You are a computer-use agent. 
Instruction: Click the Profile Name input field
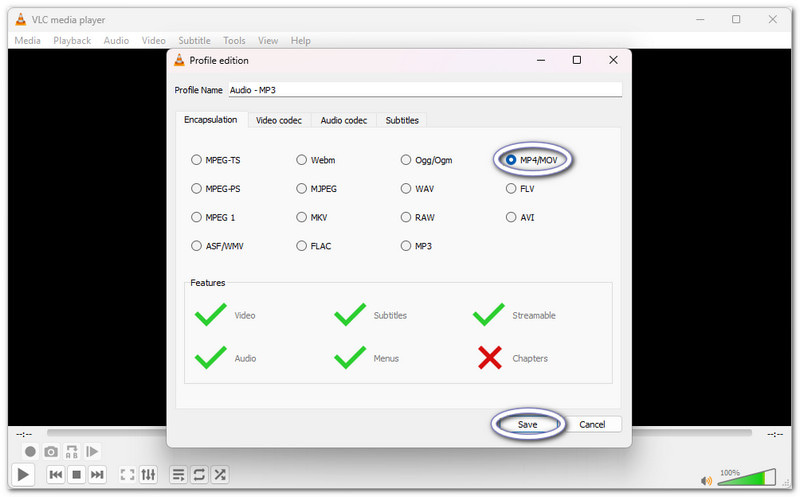[424, 90]
